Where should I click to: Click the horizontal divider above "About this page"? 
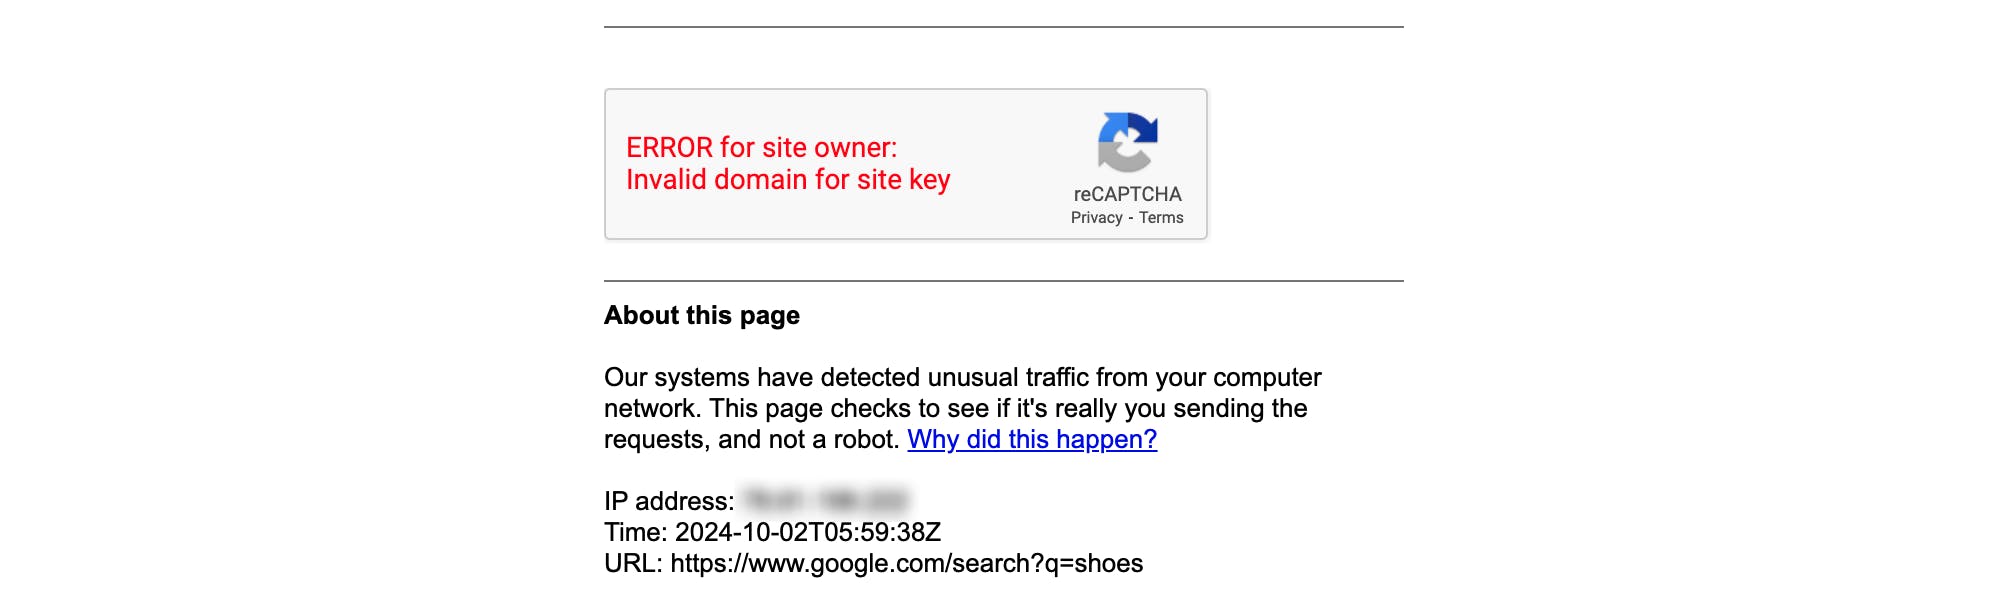click(x=1003, y=281)
